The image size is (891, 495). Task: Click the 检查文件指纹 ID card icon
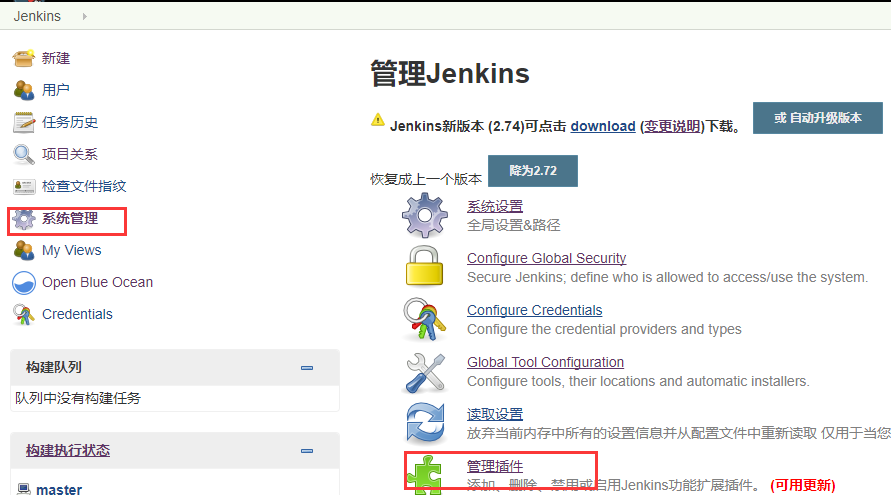[23, 186]
